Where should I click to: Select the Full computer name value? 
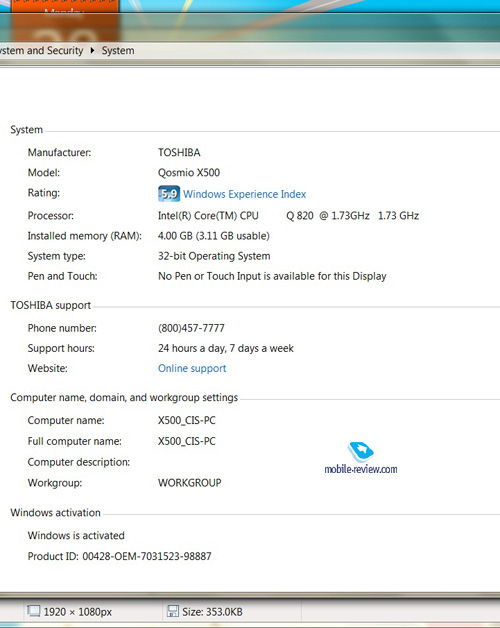tap(187, 441)
